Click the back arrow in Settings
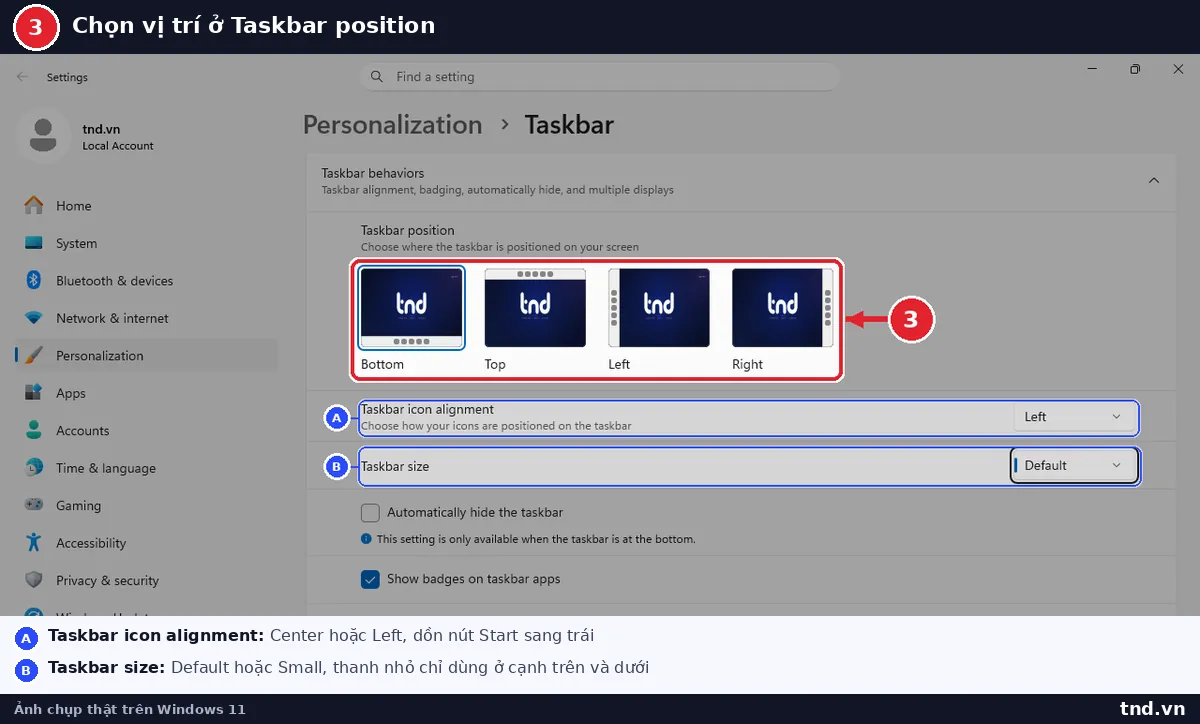This screenshot has width=1200, height=724. pyautogui.click(x=22, y=77)
